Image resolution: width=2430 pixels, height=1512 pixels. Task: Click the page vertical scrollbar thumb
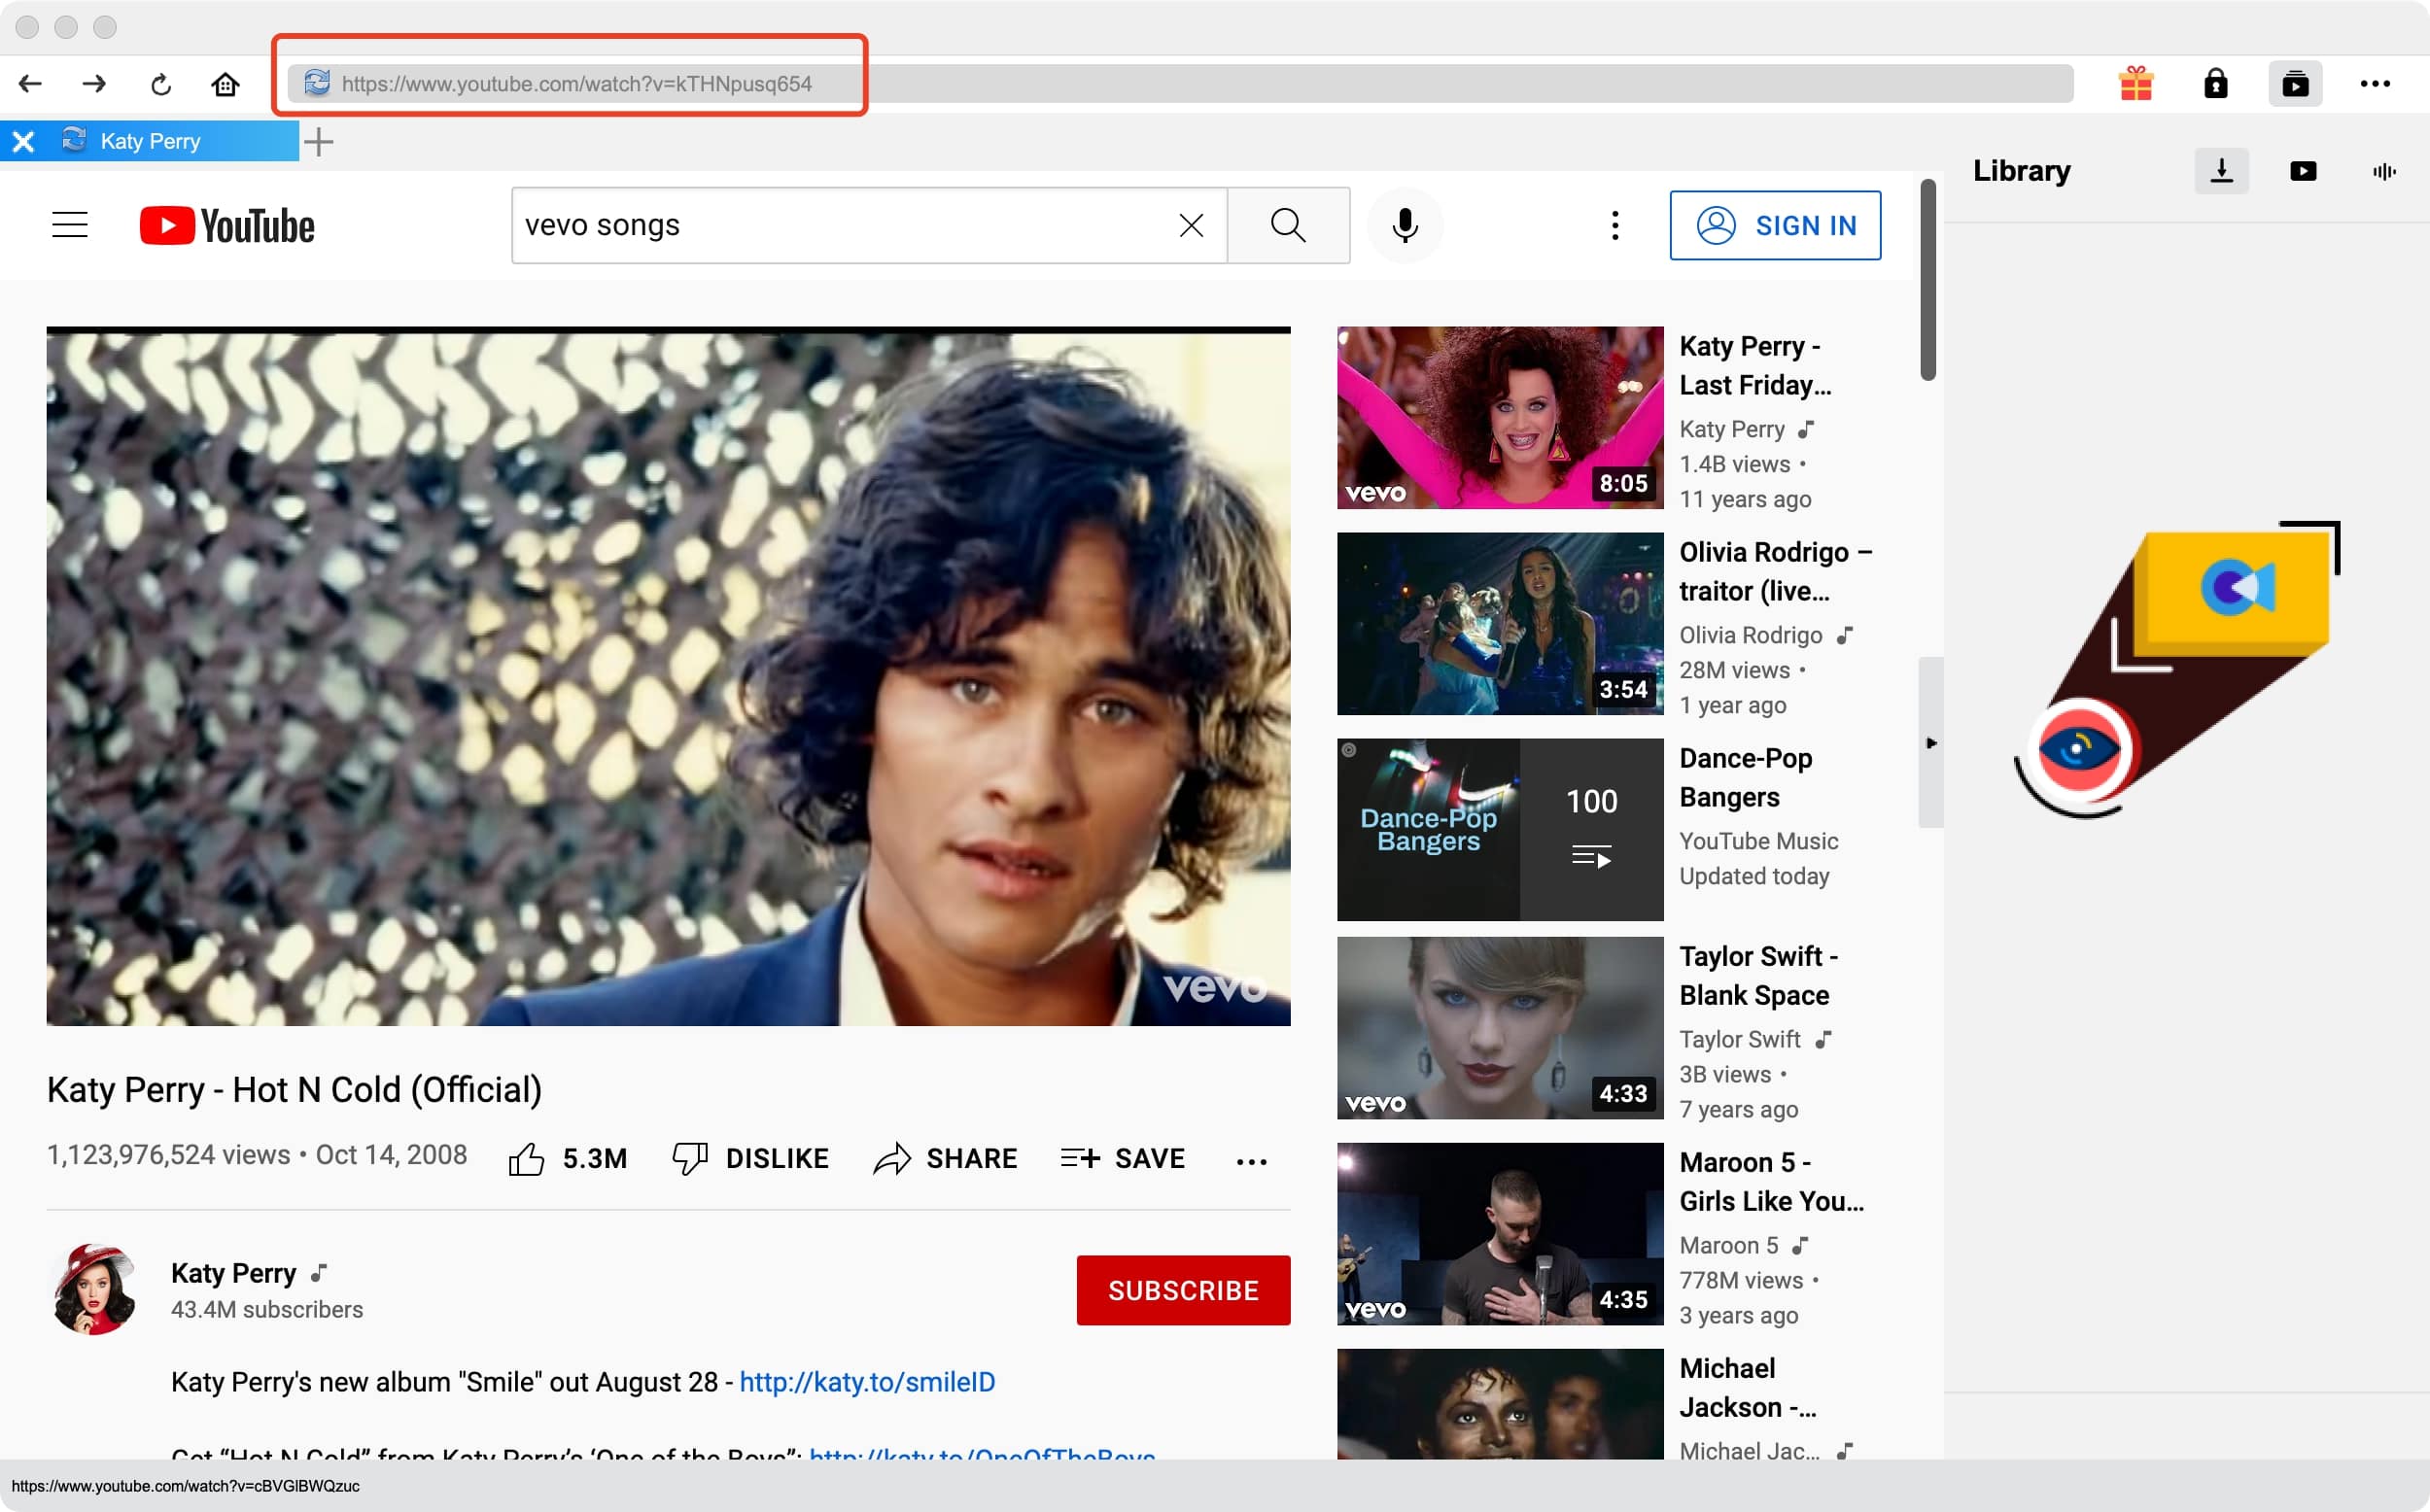1927,280
